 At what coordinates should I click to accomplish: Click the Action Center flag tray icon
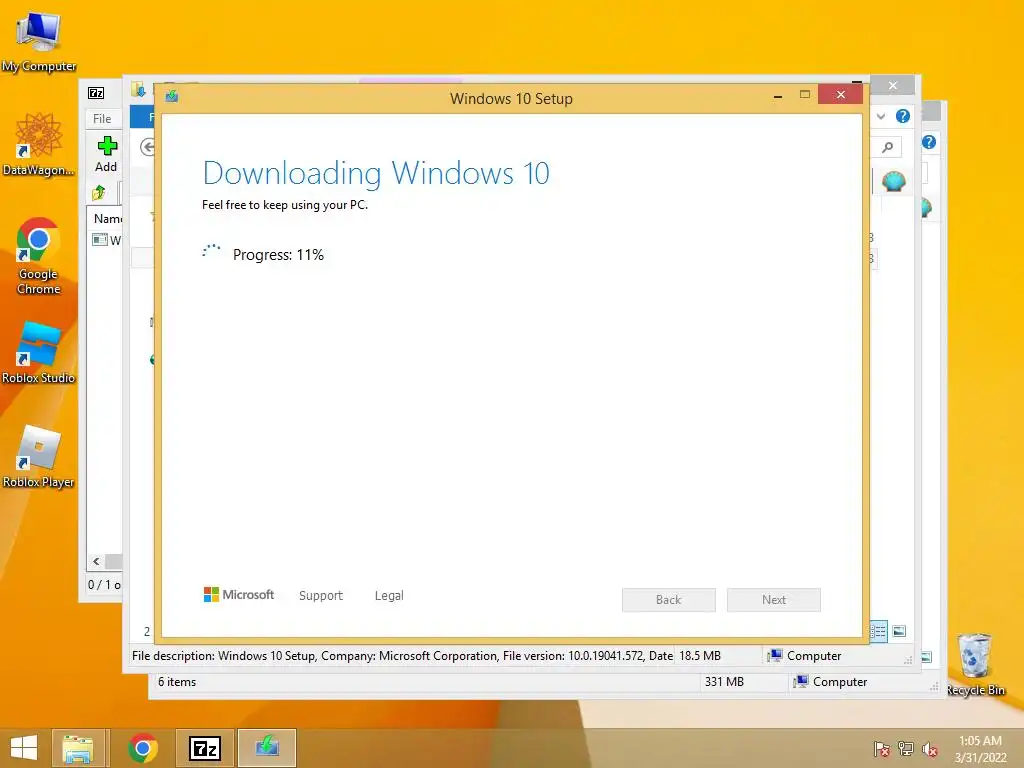[x=881, y=749]
